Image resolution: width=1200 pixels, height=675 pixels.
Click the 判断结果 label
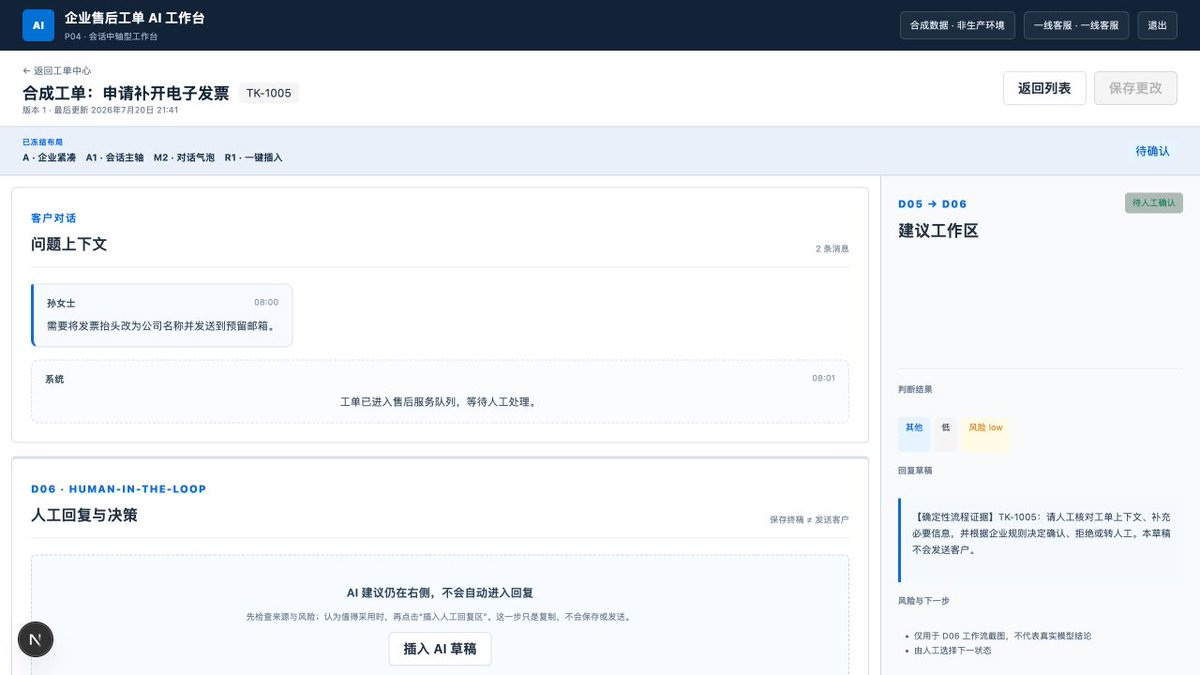[915, 389]
